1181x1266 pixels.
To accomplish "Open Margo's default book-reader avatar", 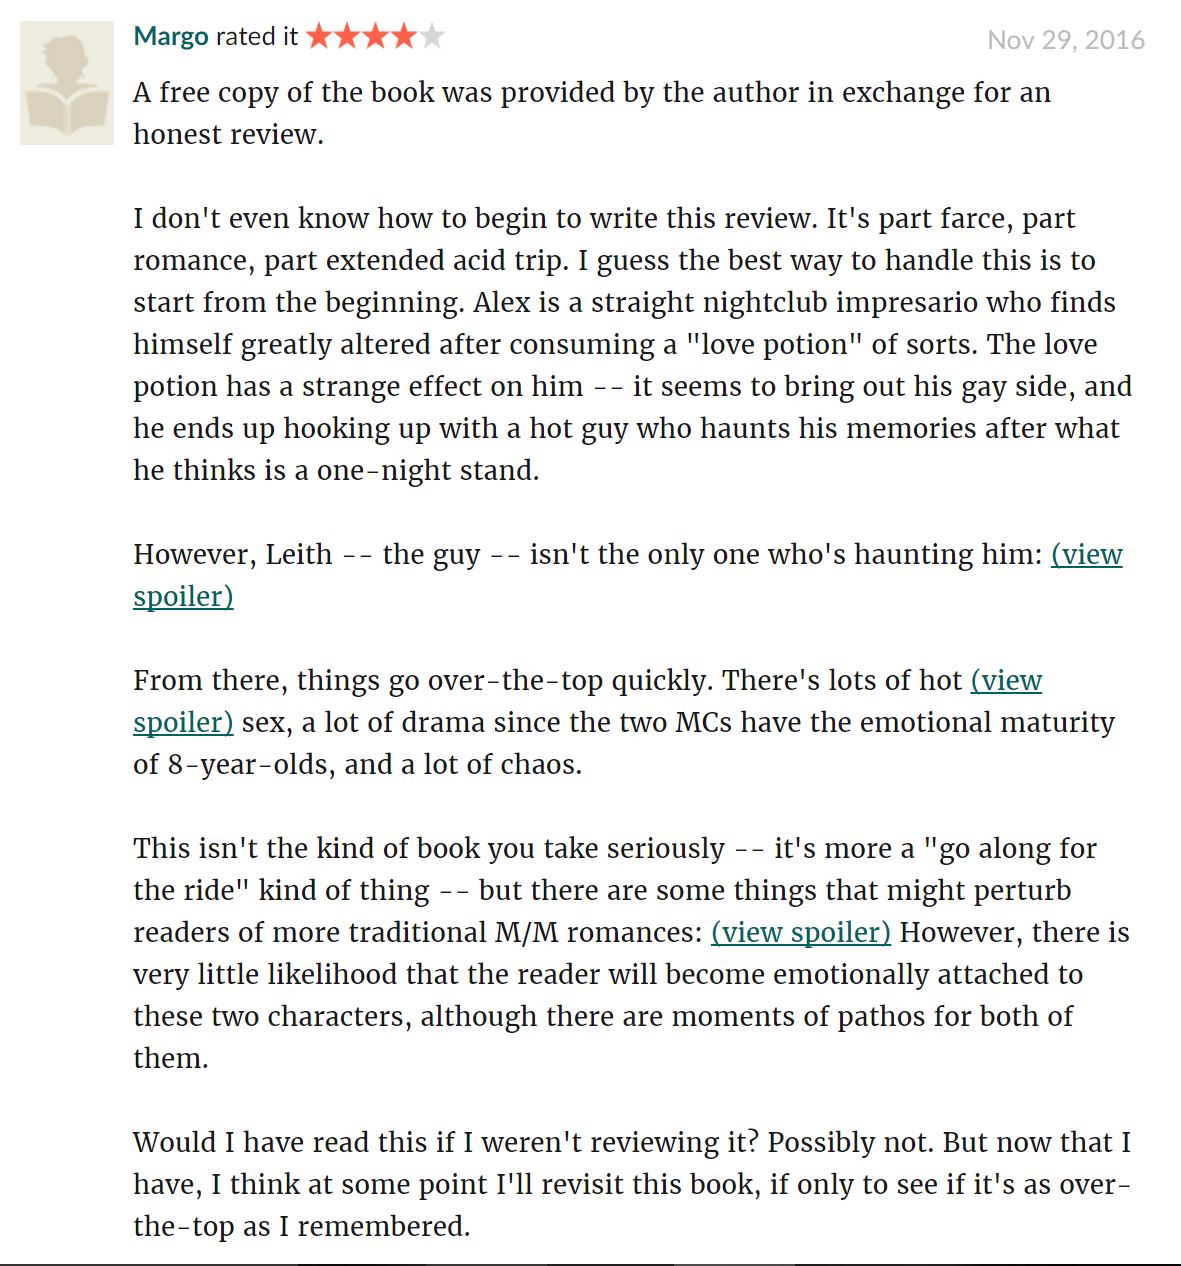I will tap(67, 83).
